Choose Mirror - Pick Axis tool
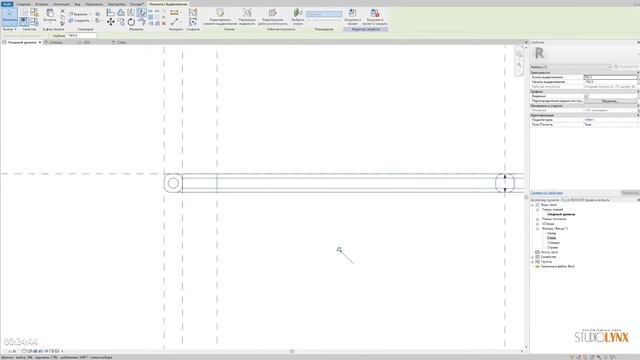Image resolution: width=640 pixels, height=360 pixels. pyautogui.click(x=131, y=13)
